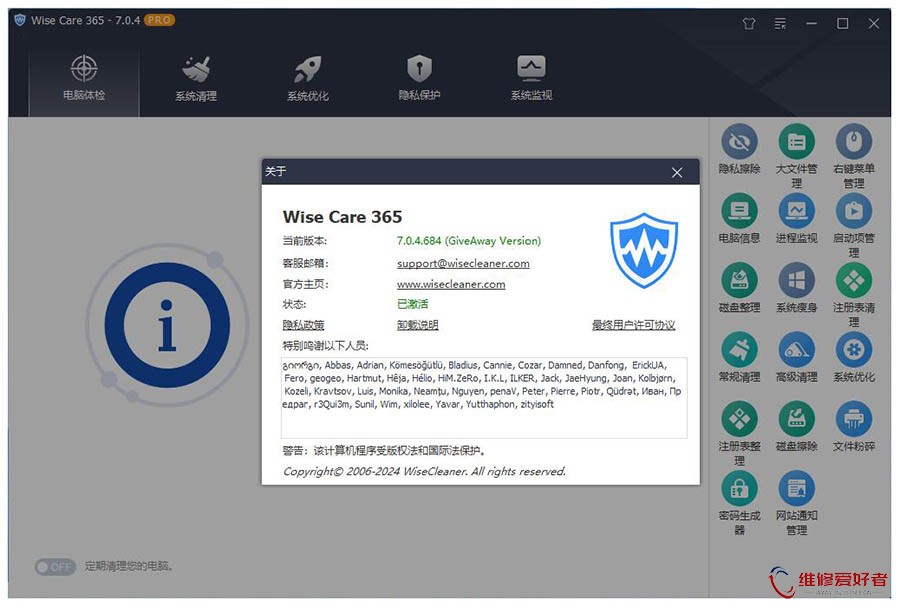Open the 进程监视 process monitor tool
Screen dimensions: 900x607
(x=797, y=218)
